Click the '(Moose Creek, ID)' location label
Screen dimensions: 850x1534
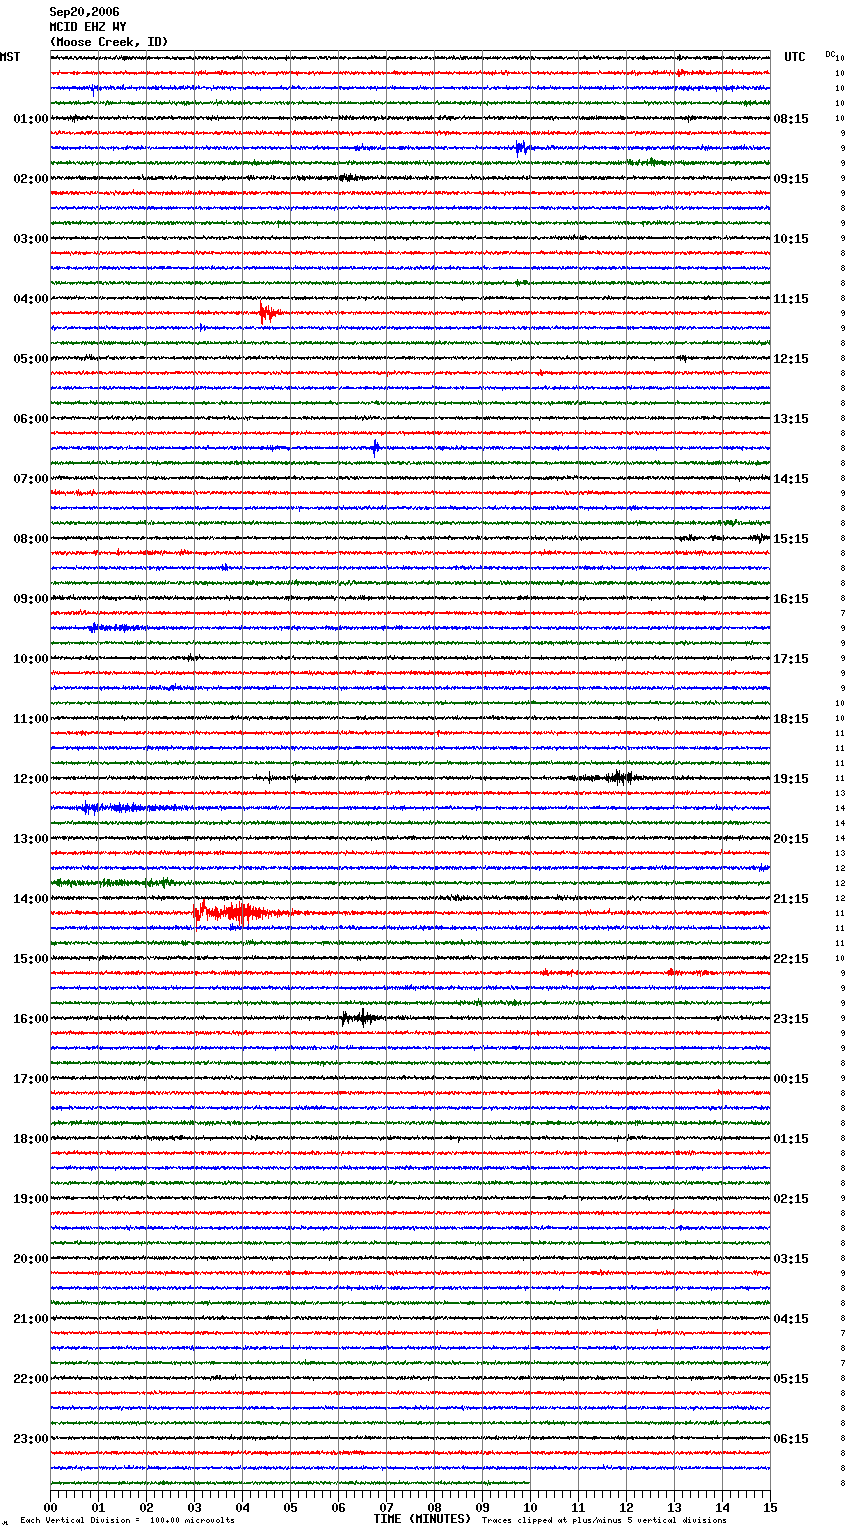(109, 42)
